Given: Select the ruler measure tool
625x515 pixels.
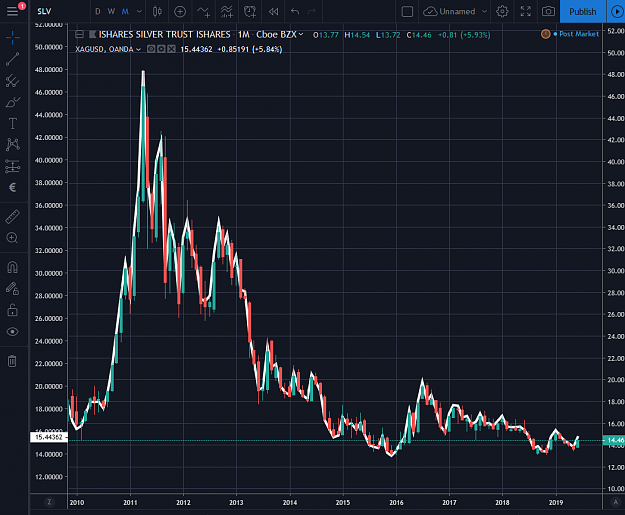Looking at the screenshot, I should pos(12,217).
